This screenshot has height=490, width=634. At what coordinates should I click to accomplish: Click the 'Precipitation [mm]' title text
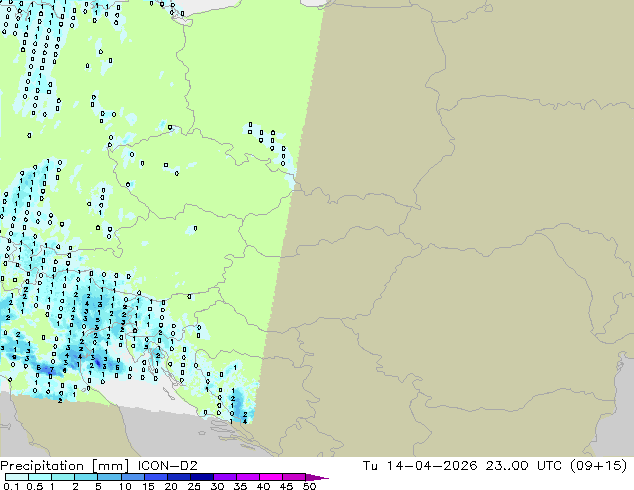pos(65,466)
